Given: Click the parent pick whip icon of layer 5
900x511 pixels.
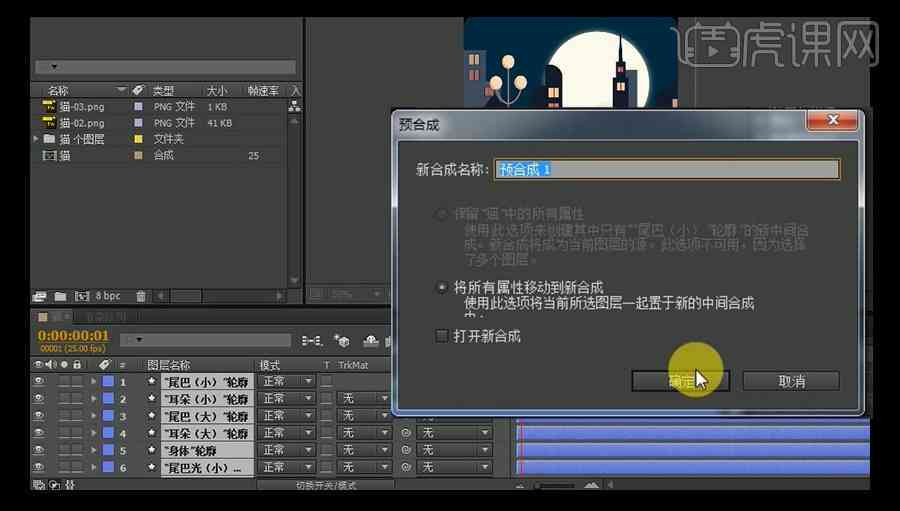Looking at the screenshot, I should (406, 450).
